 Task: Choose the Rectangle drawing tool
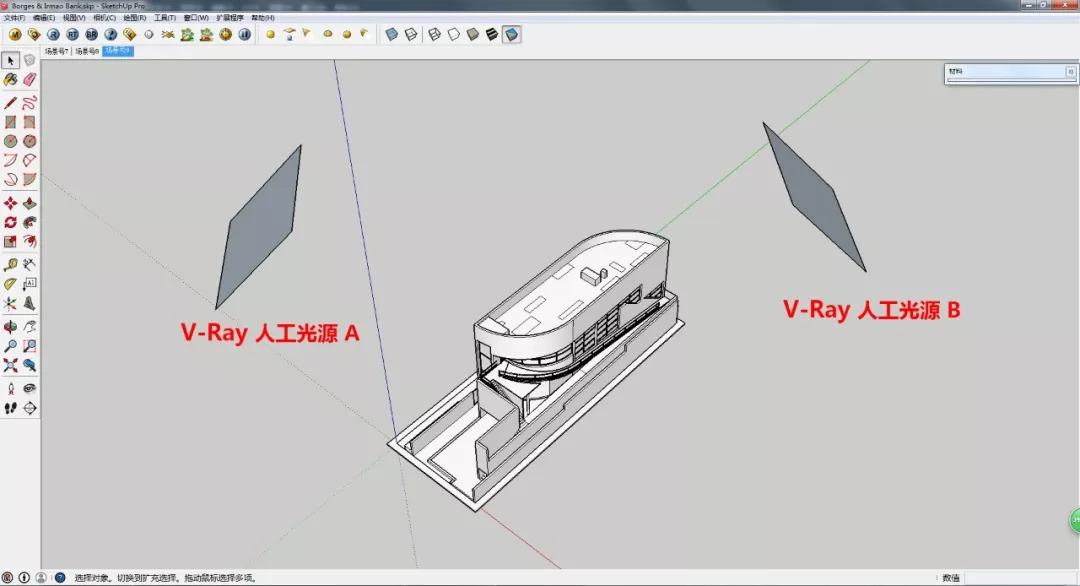[x=10, y=122]
